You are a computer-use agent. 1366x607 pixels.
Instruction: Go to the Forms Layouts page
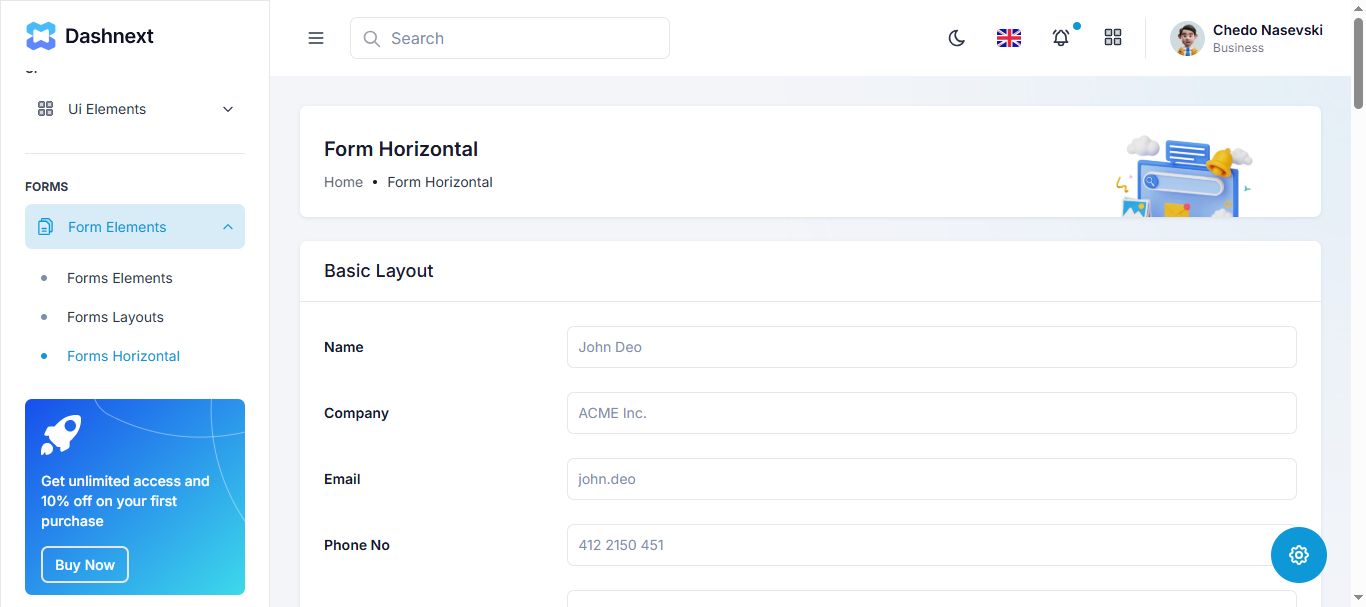(115, 317)
